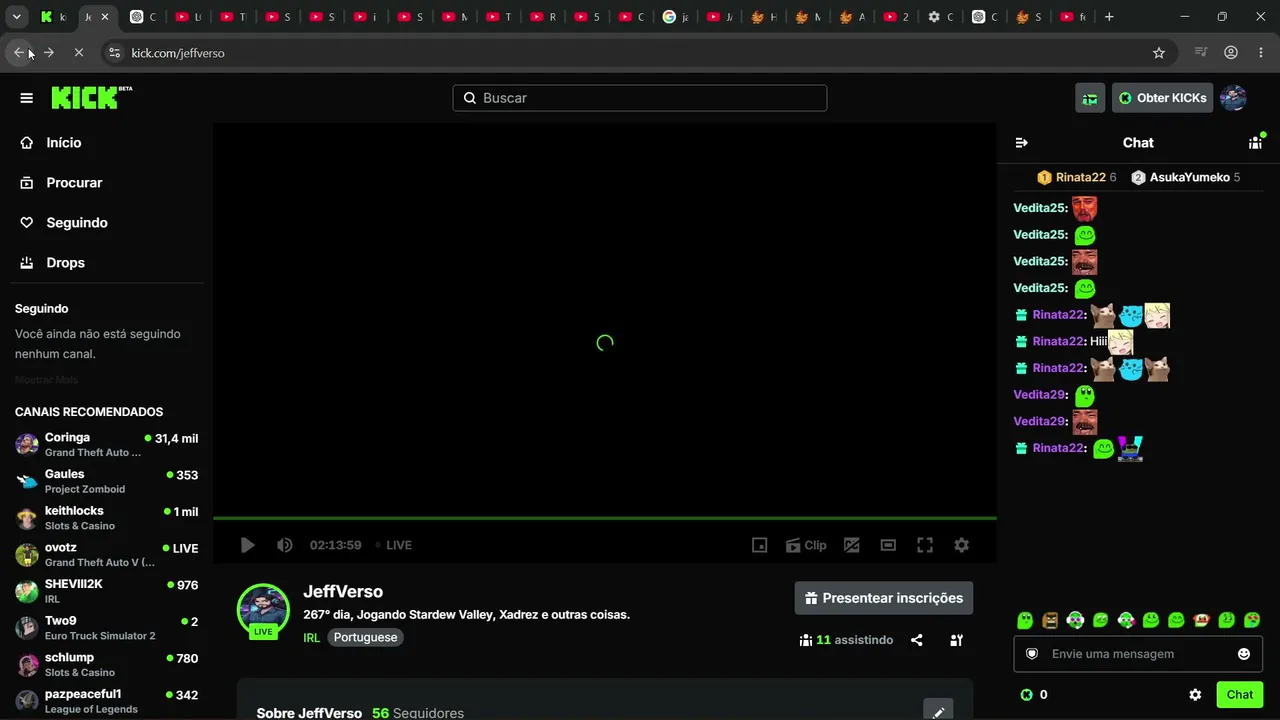Send message with the green Chat button
Image resolution: width=1280 pixels, height=720 pixels.
tap(1240, 695)
